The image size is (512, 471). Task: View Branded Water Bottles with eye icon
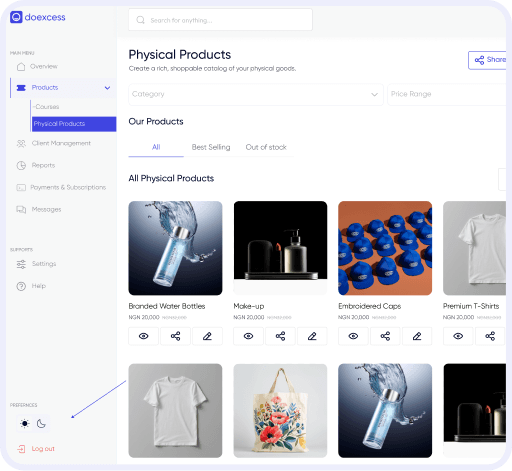tap(144, 336)
